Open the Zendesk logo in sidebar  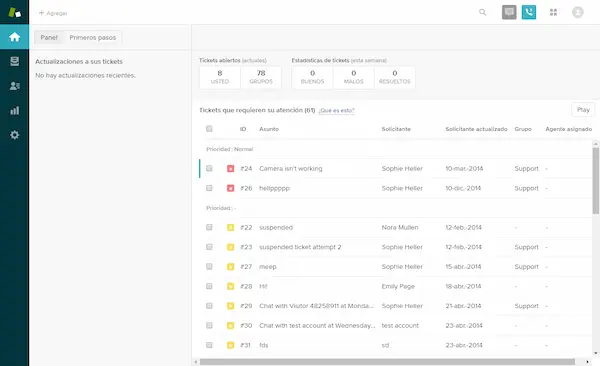pos(14,12)
